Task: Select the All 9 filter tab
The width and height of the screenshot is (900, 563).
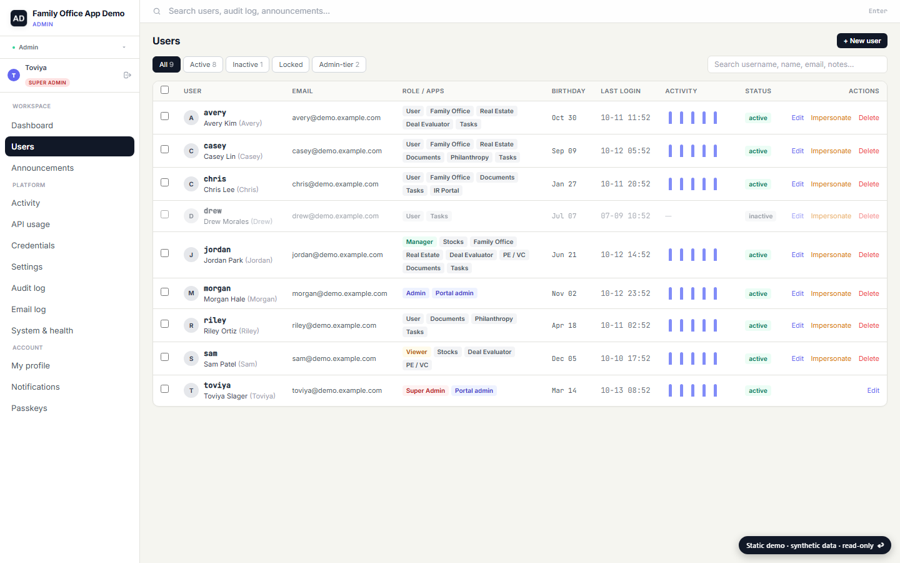Action: [166, 64]
